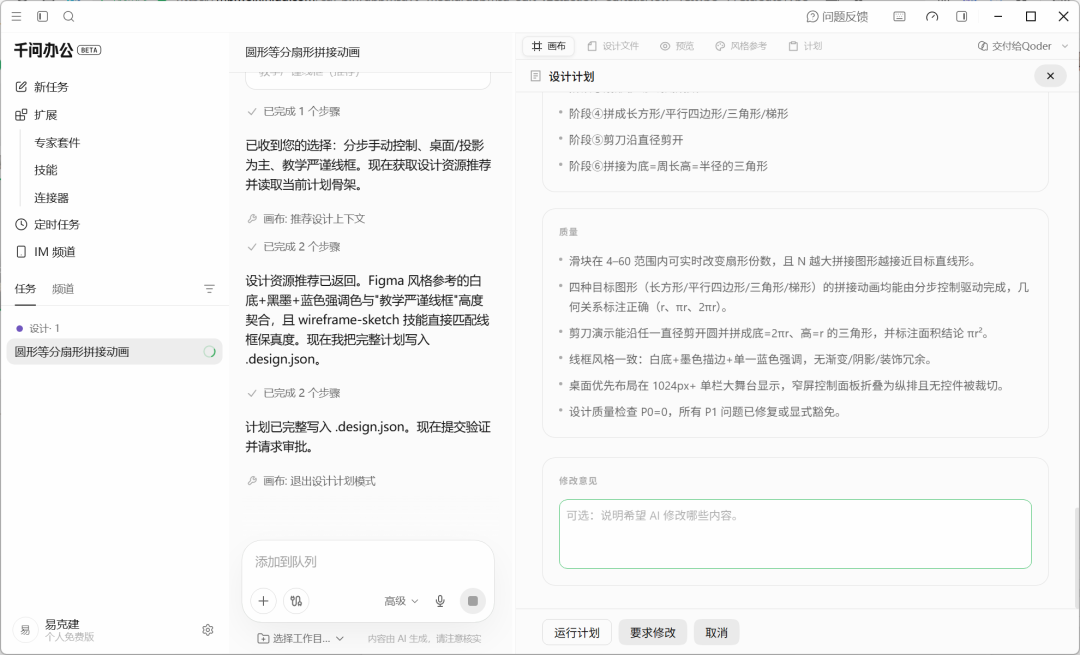Select 连接器 in the sidebar
This screenshot has height=655, width=1080.
52,198
